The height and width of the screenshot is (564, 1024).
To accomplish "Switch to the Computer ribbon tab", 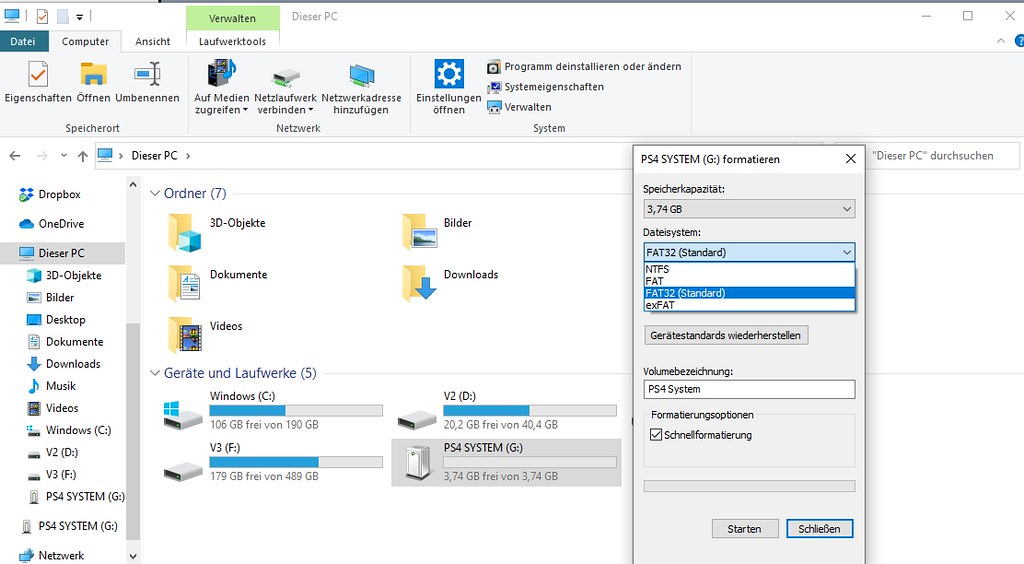I will click(x=85, y=41).
